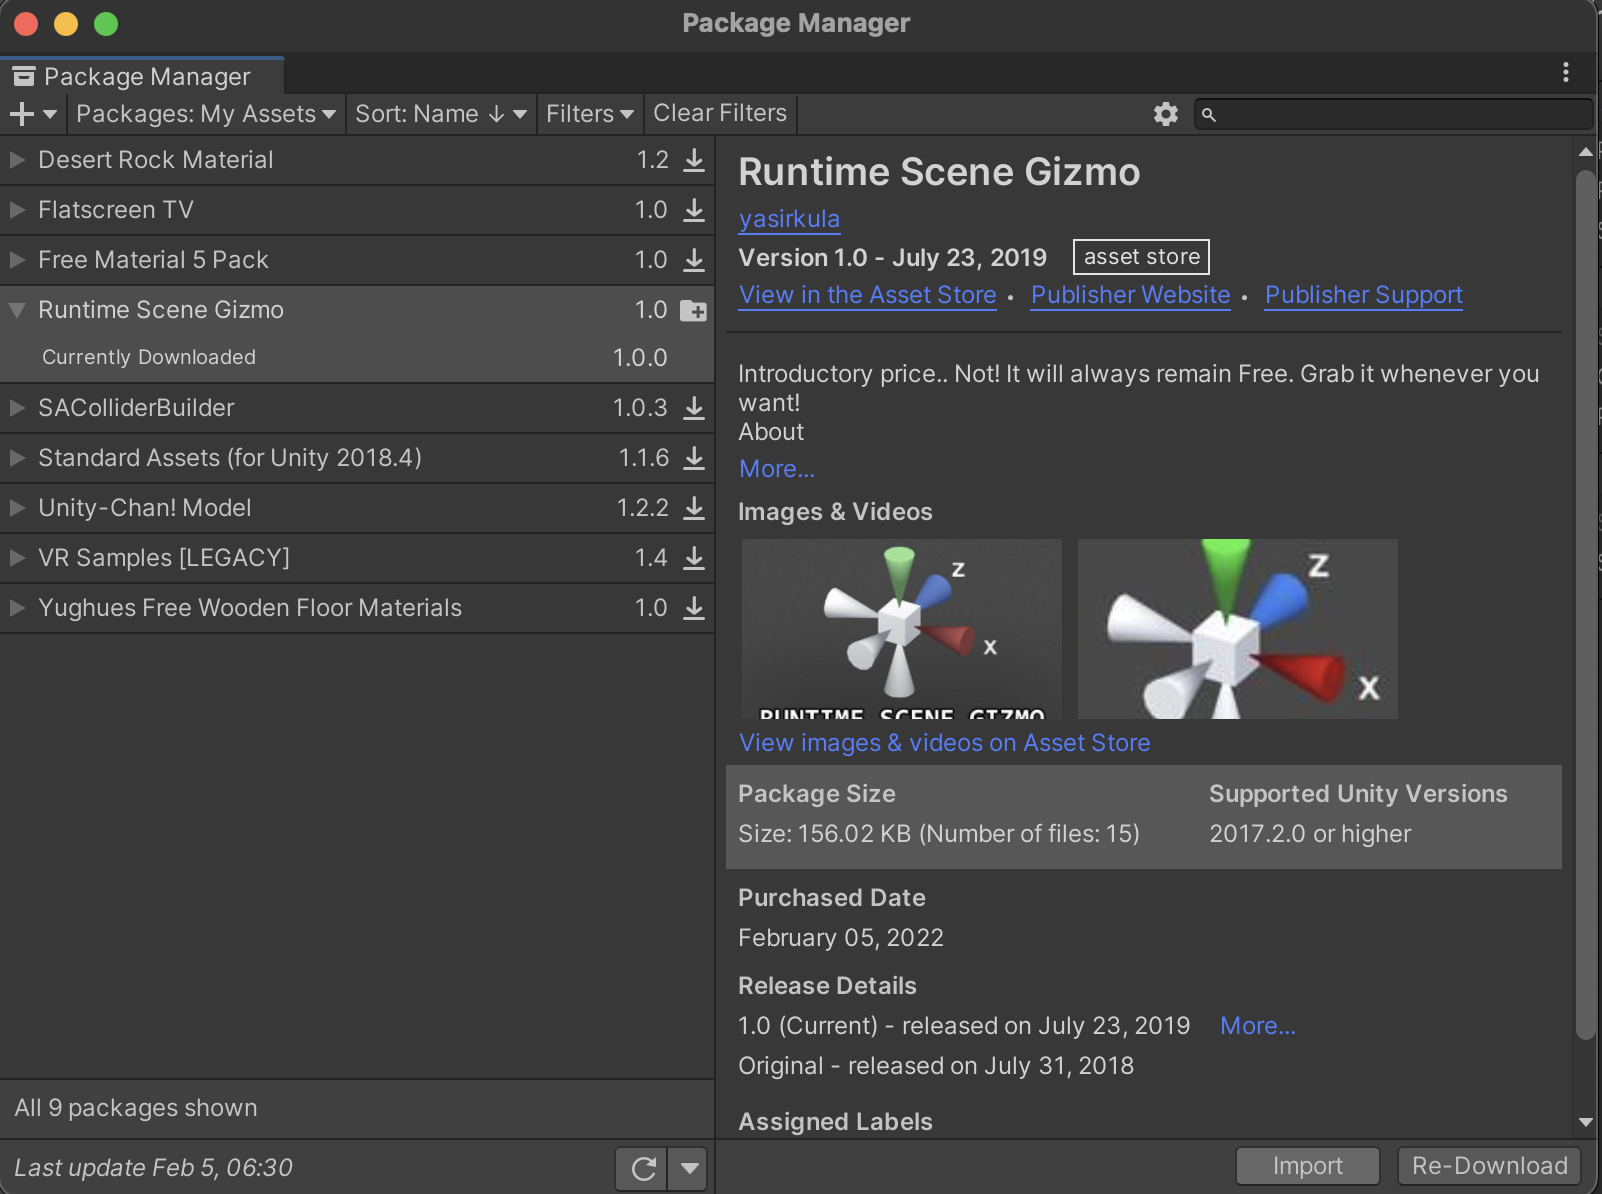Click the download icon beside SAColliderBuilder
This screenshot has height=1194, width=1602.
pos(694,408)
